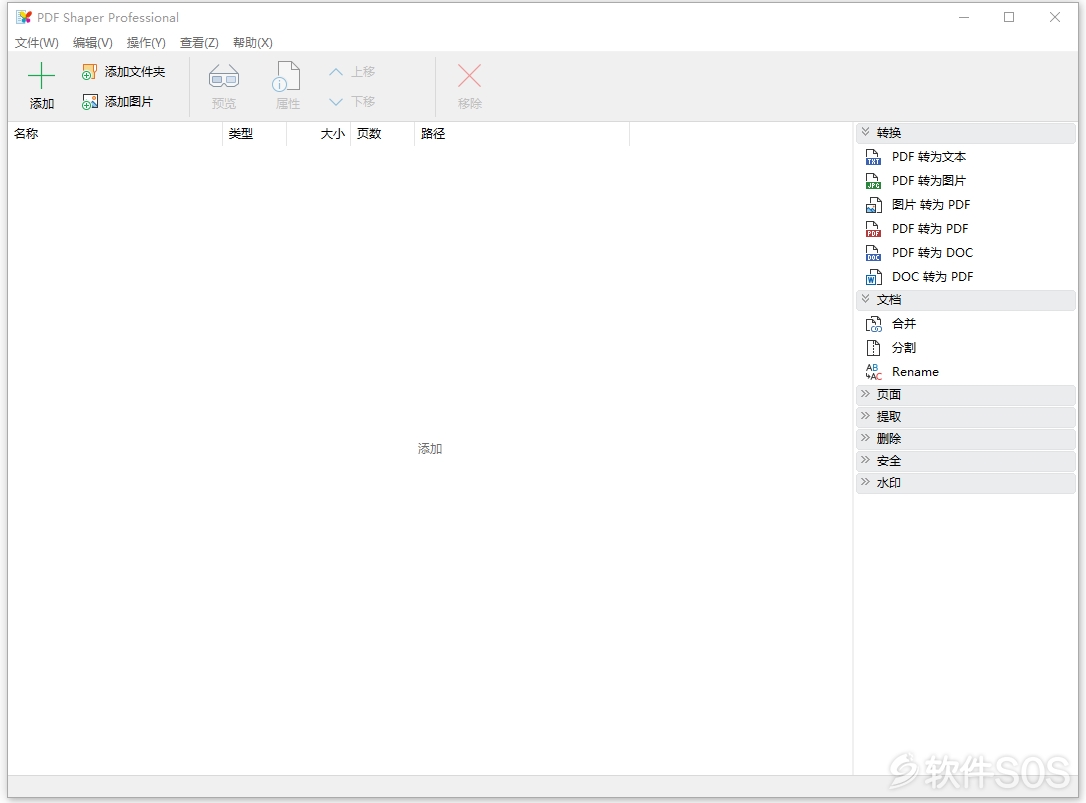Click the 添加文件夹 label

pos(135,72)
